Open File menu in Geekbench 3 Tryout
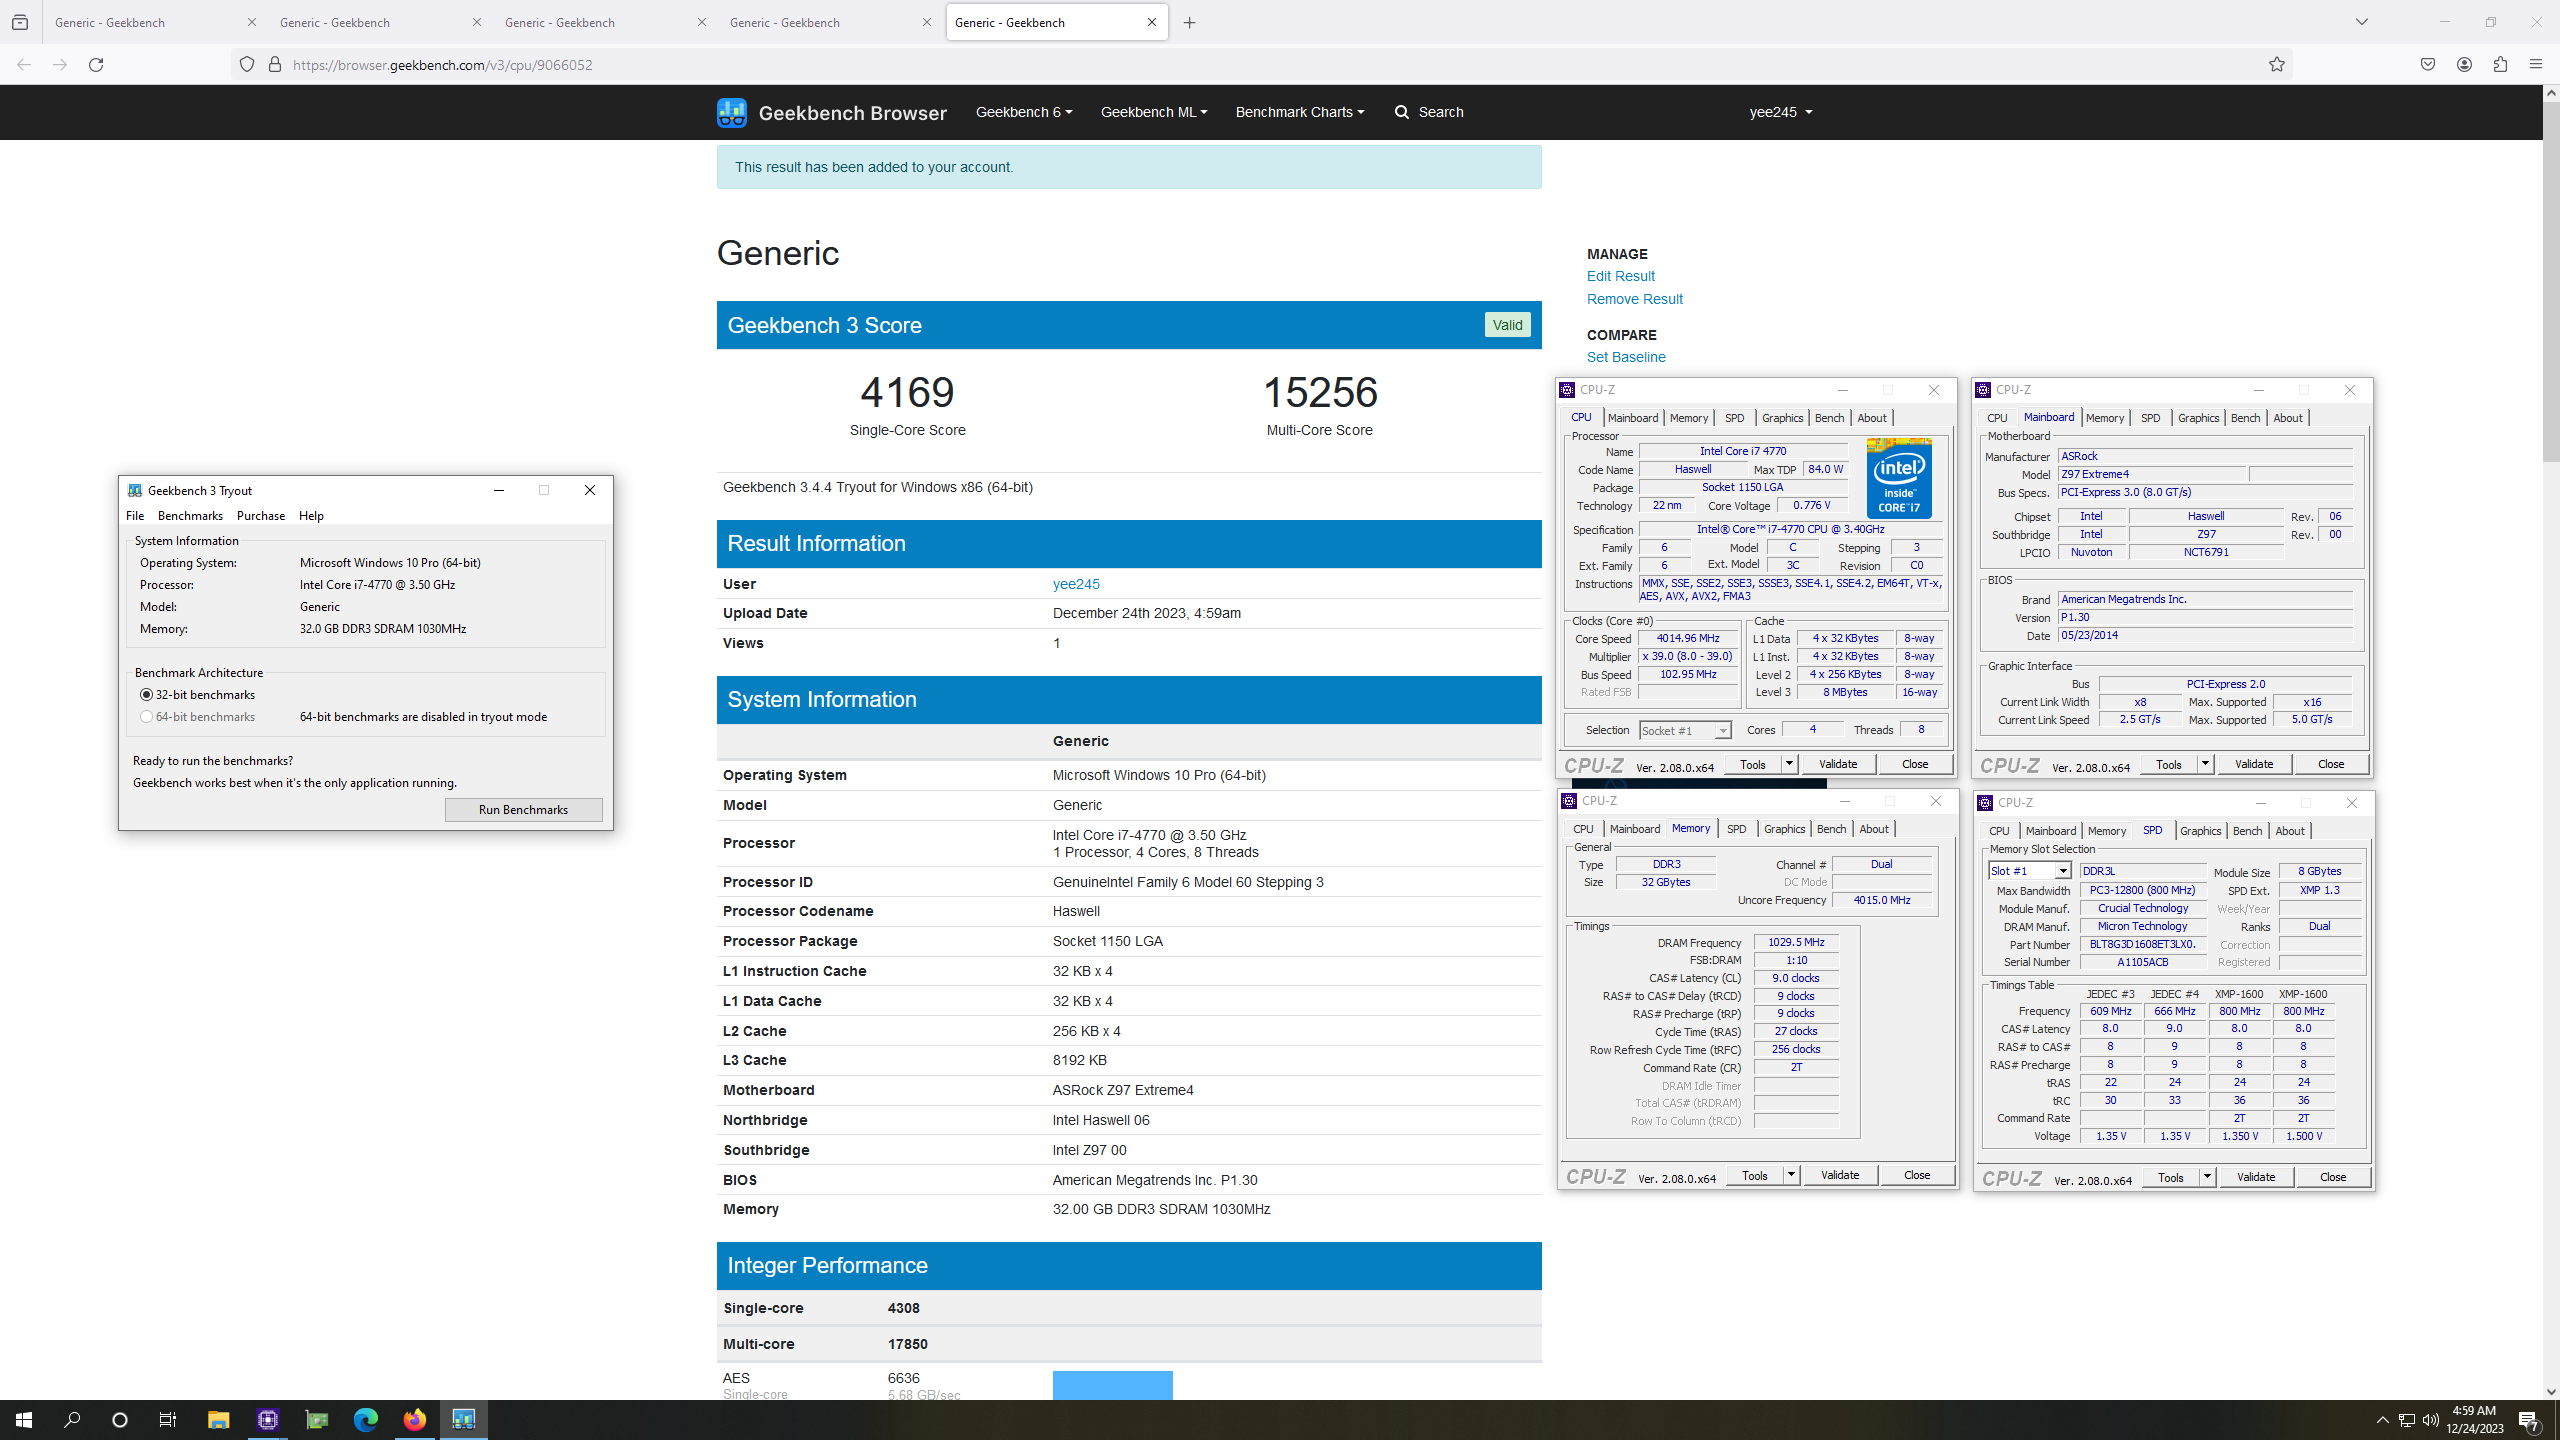 click(x=135, y=516)
